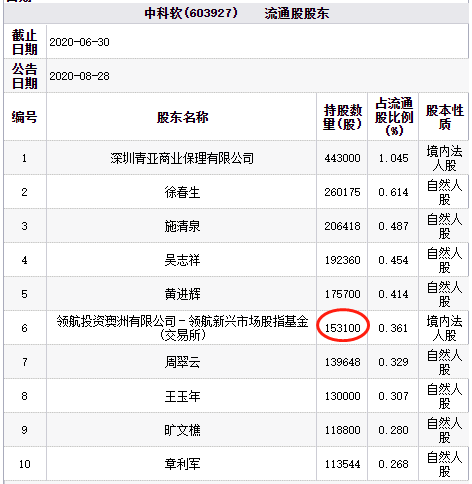Image resolution: width=472 pixels, height=484 pixels.
Task: Click the 股本性质 column header
Action: 445,117
